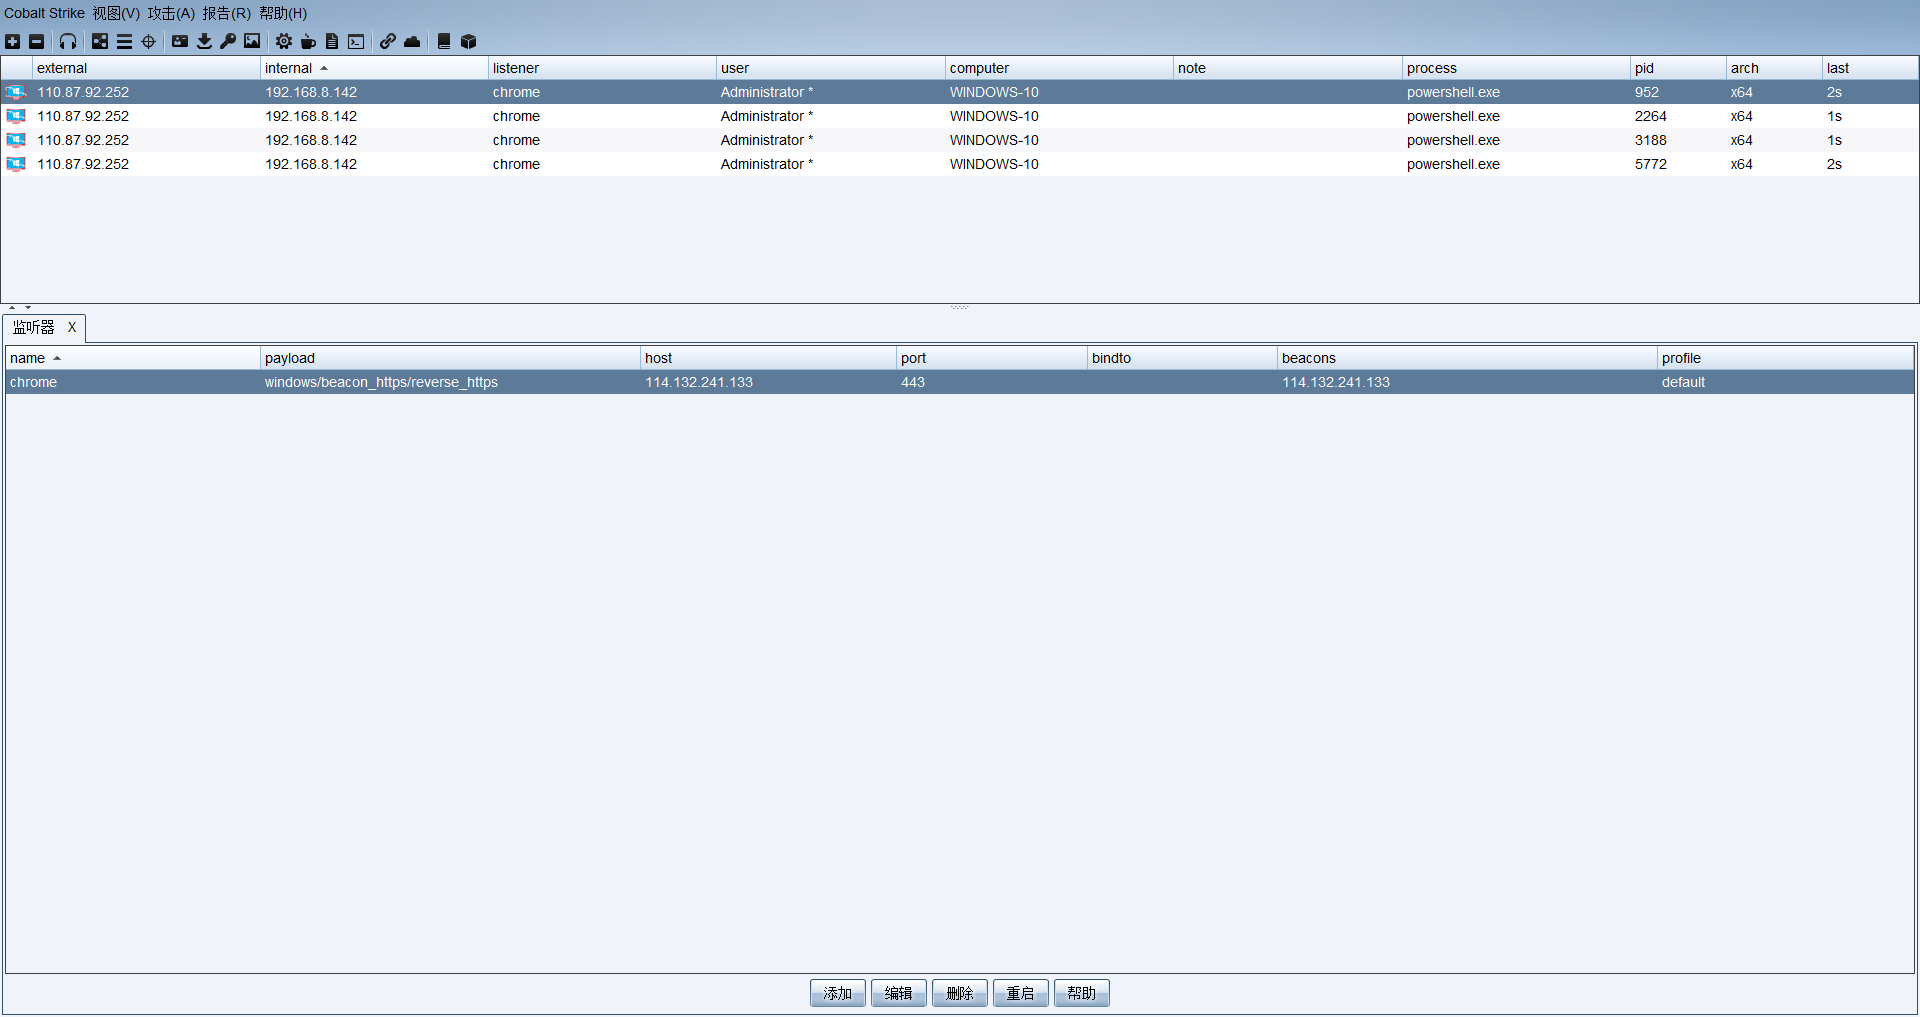Open the 视图(V) menu
This screenshot has width=1920, height=1017.
[116, 13]
